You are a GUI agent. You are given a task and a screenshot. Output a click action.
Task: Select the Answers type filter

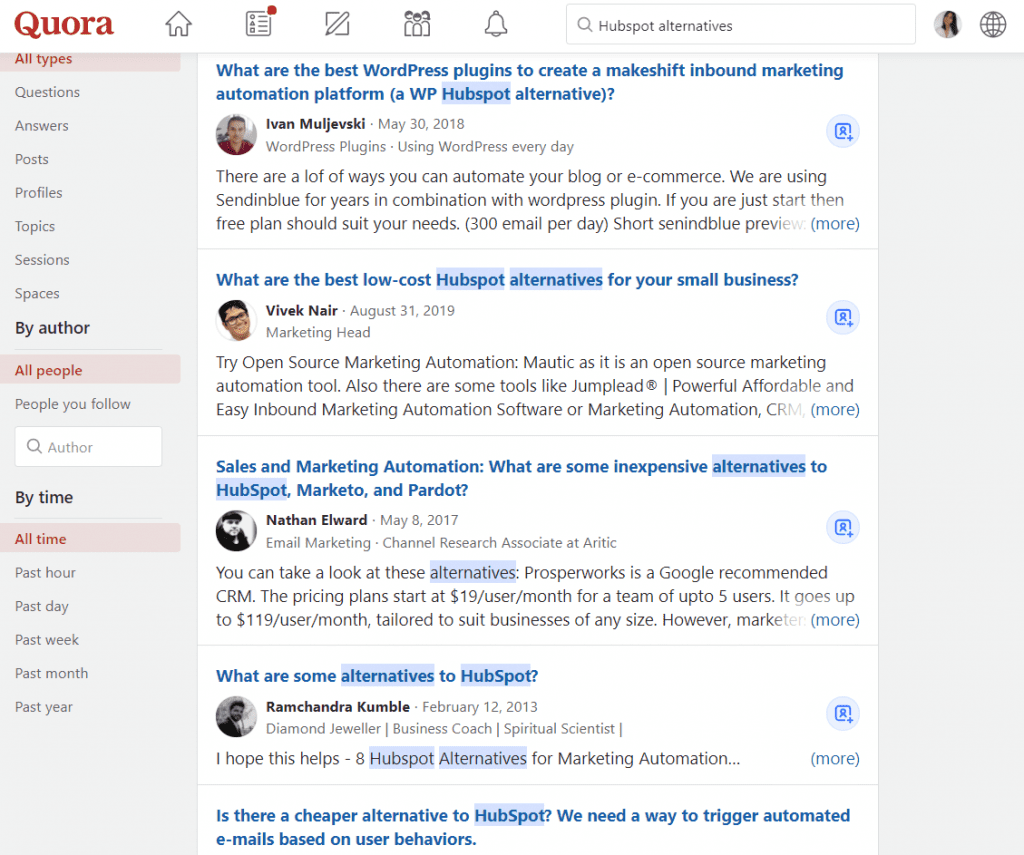tap(42, 126)
